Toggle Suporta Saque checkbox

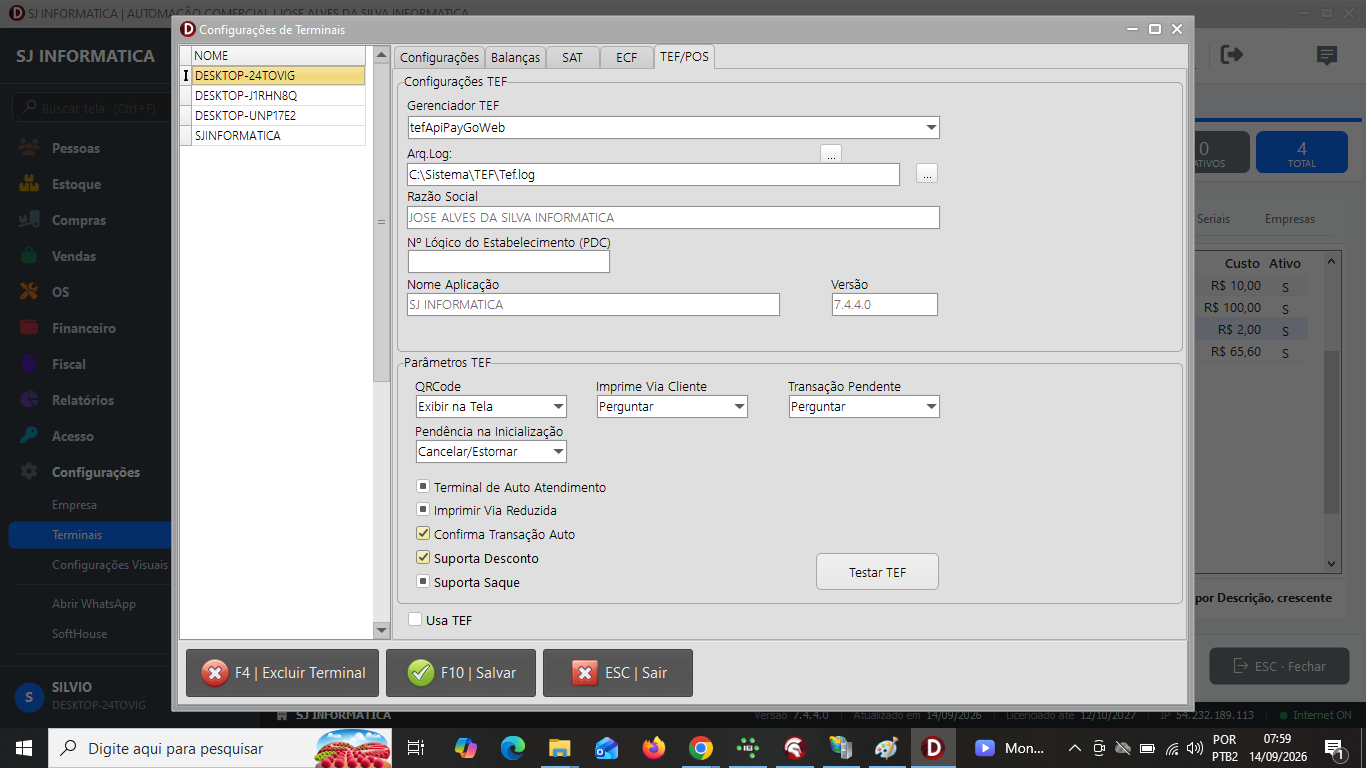tap(423, 582)
